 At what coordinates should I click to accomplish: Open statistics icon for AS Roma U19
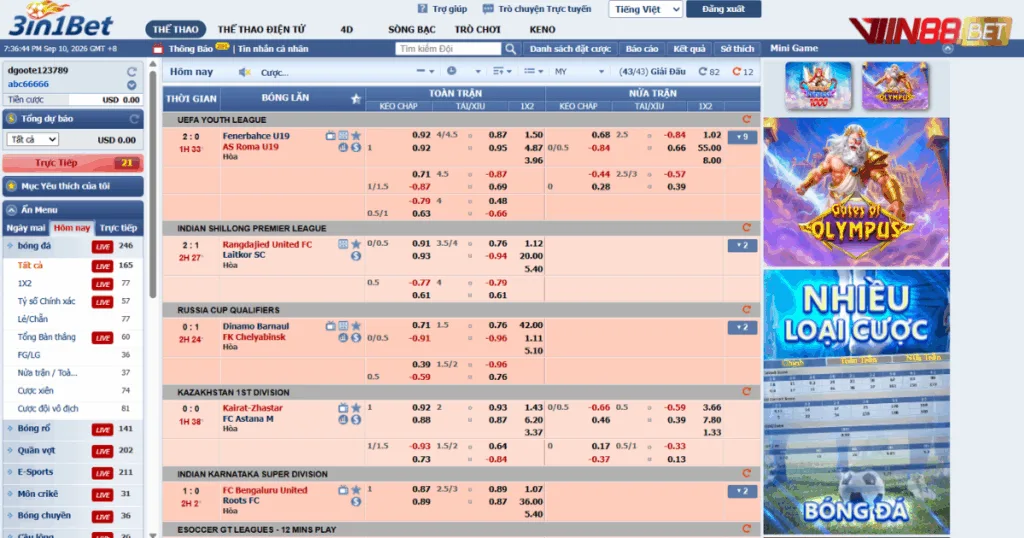(x=344, y=148)
